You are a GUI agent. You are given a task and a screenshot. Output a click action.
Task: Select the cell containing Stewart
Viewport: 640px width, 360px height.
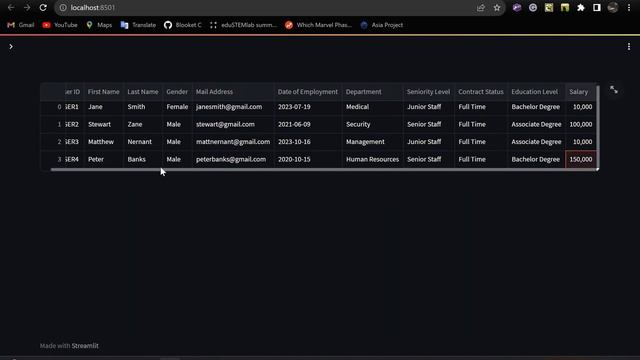(104, 124)
